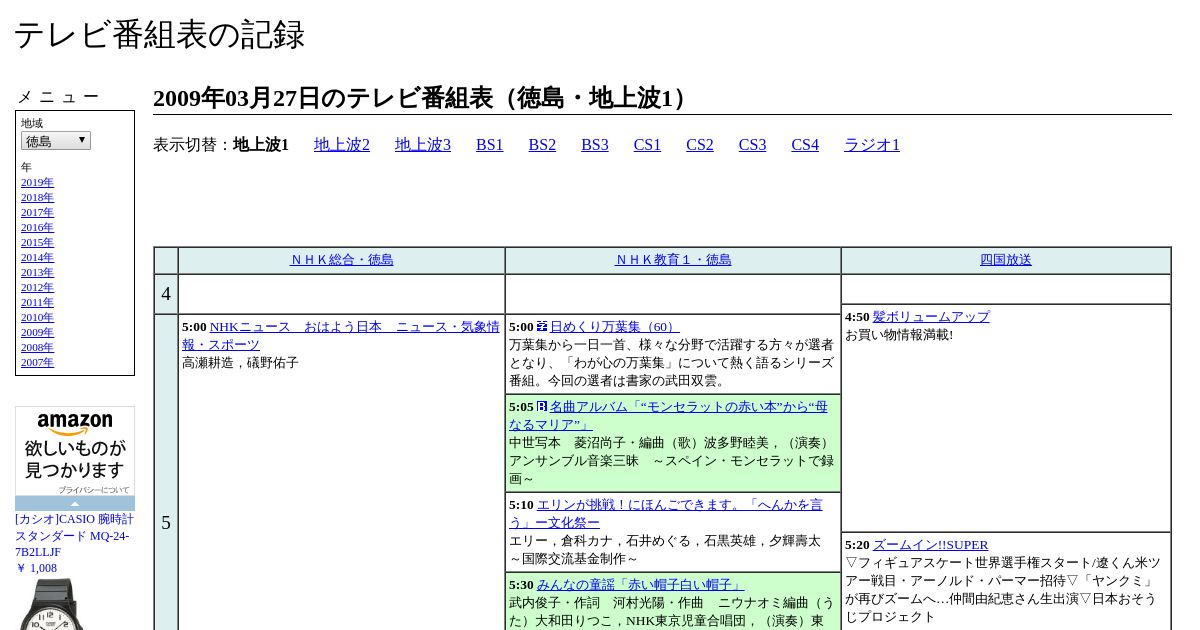Switch to the CS3 listing

752,145
